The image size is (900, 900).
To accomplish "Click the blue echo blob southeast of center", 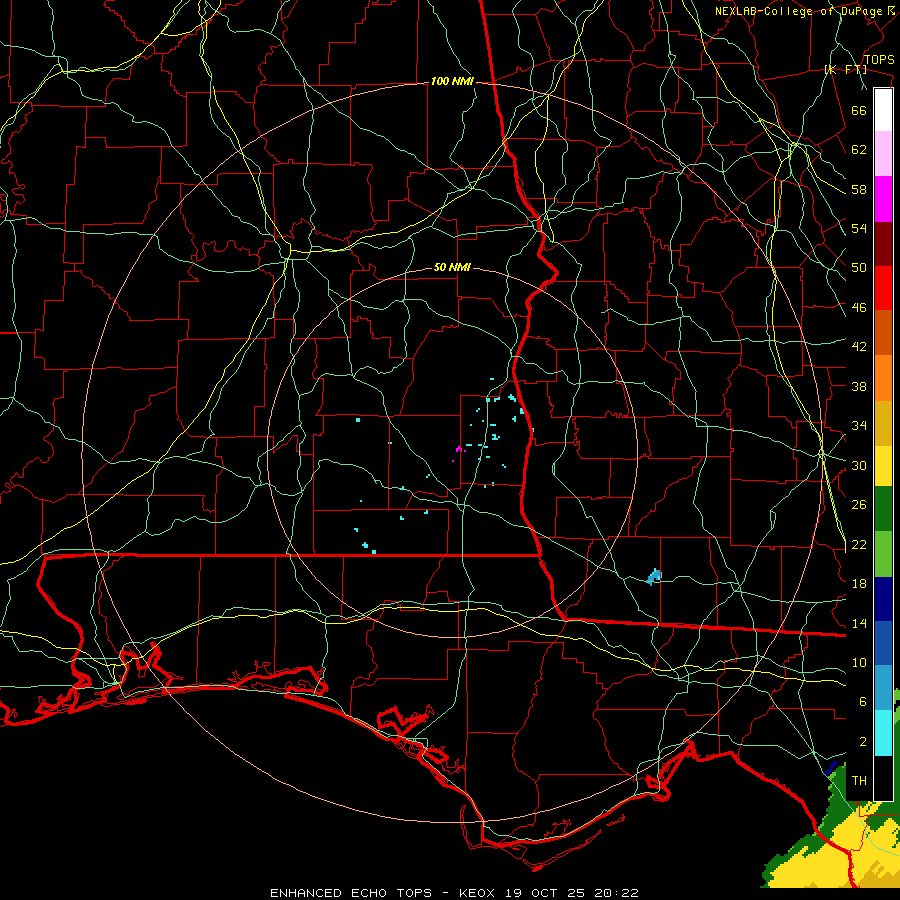I will point(654,576).
